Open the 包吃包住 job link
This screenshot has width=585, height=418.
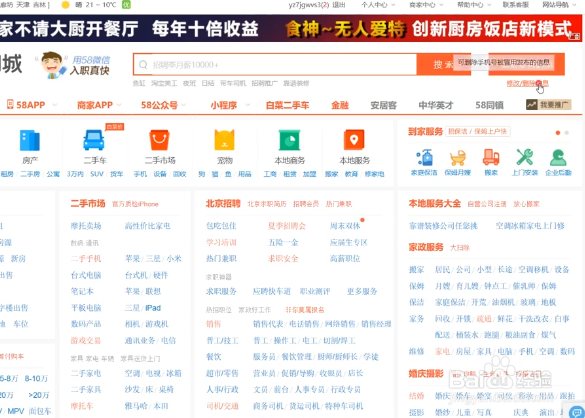(221, 226)
